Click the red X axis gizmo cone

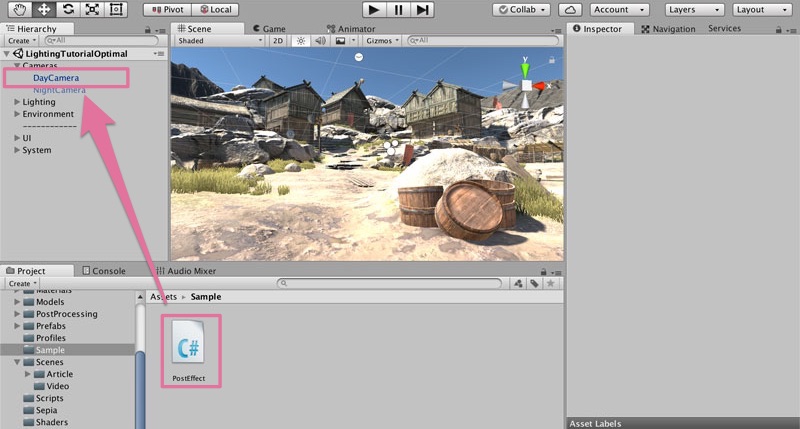538,86
